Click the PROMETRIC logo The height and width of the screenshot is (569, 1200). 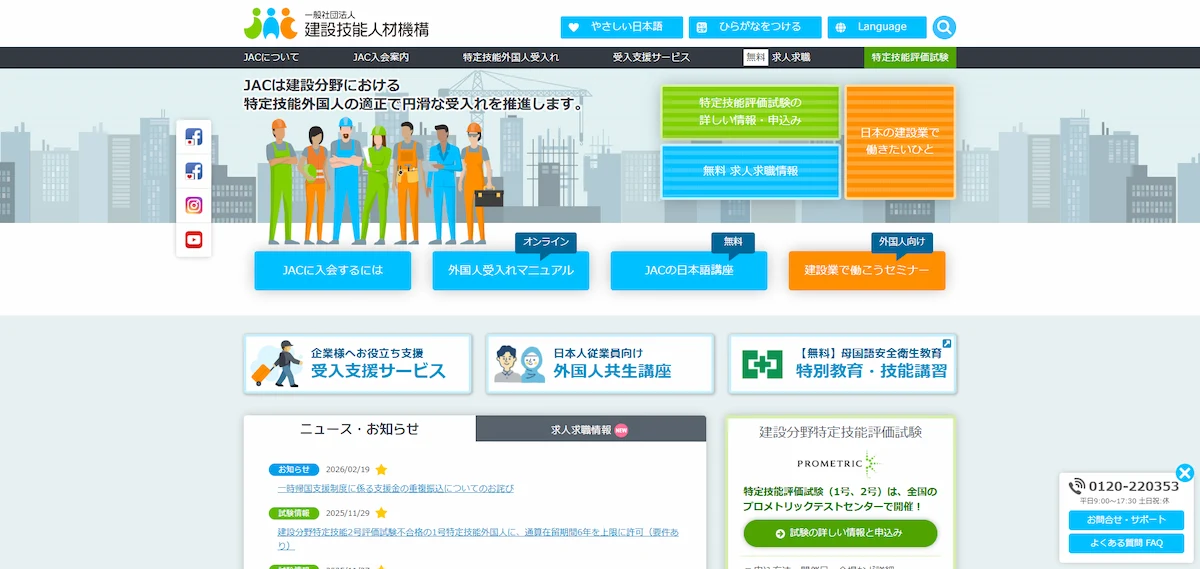pos(840,463)
